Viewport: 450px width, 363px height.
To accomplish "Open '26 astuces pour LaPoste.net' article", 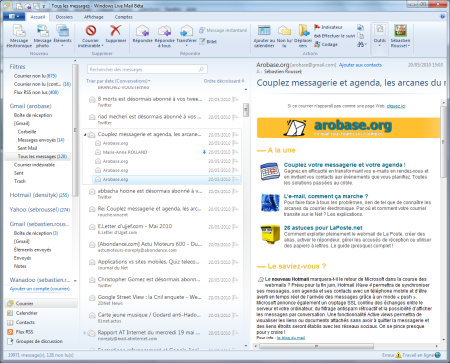I will (323, 228).
